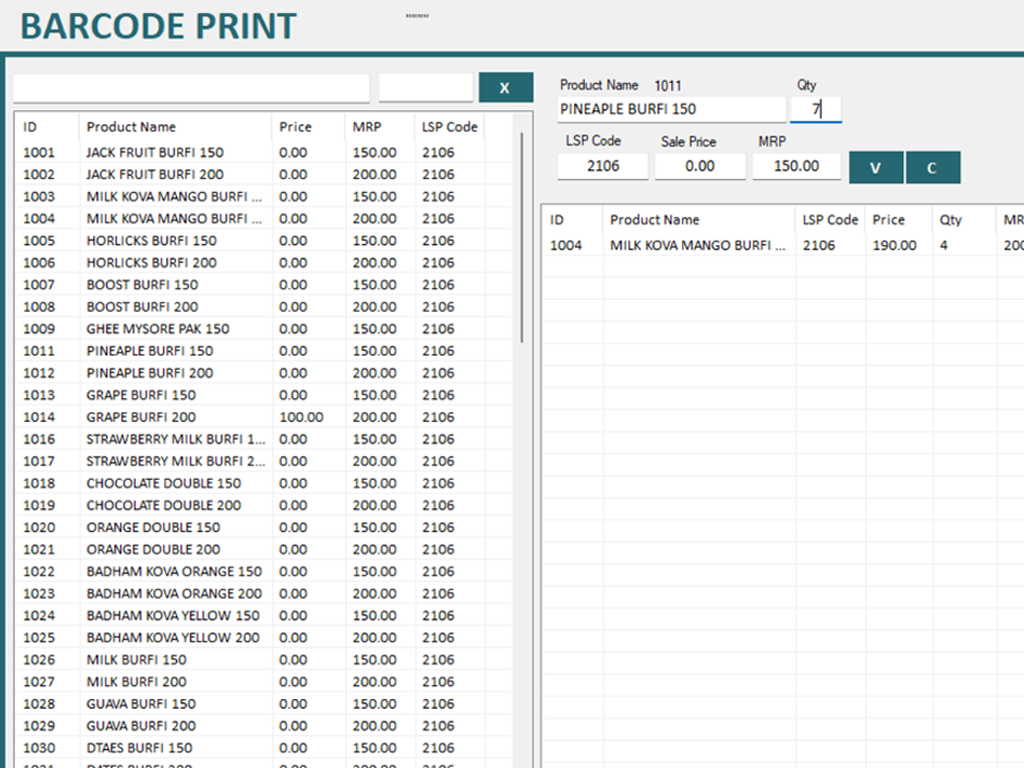Select GUAVA BURFI 200 row
This screenshot has width=1024, height=768.
coord(263,726)
